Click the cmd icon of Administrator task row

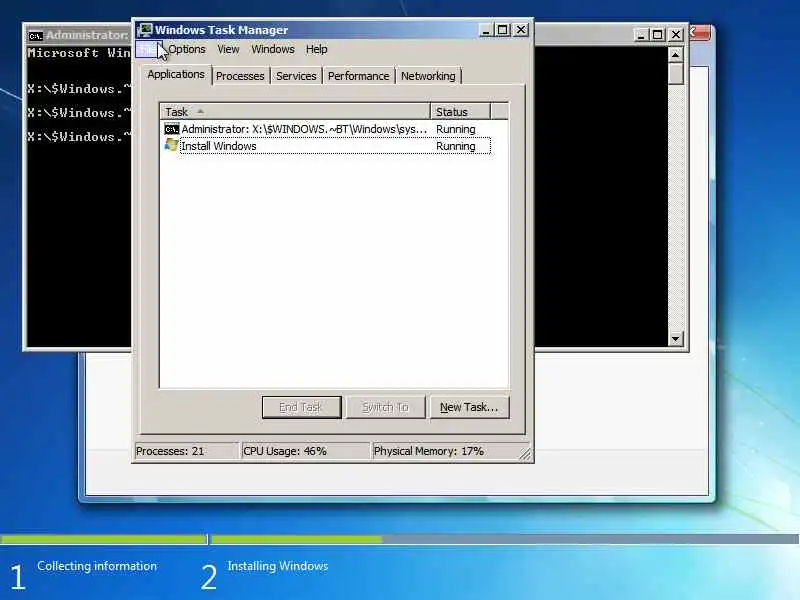click(171, 129)
